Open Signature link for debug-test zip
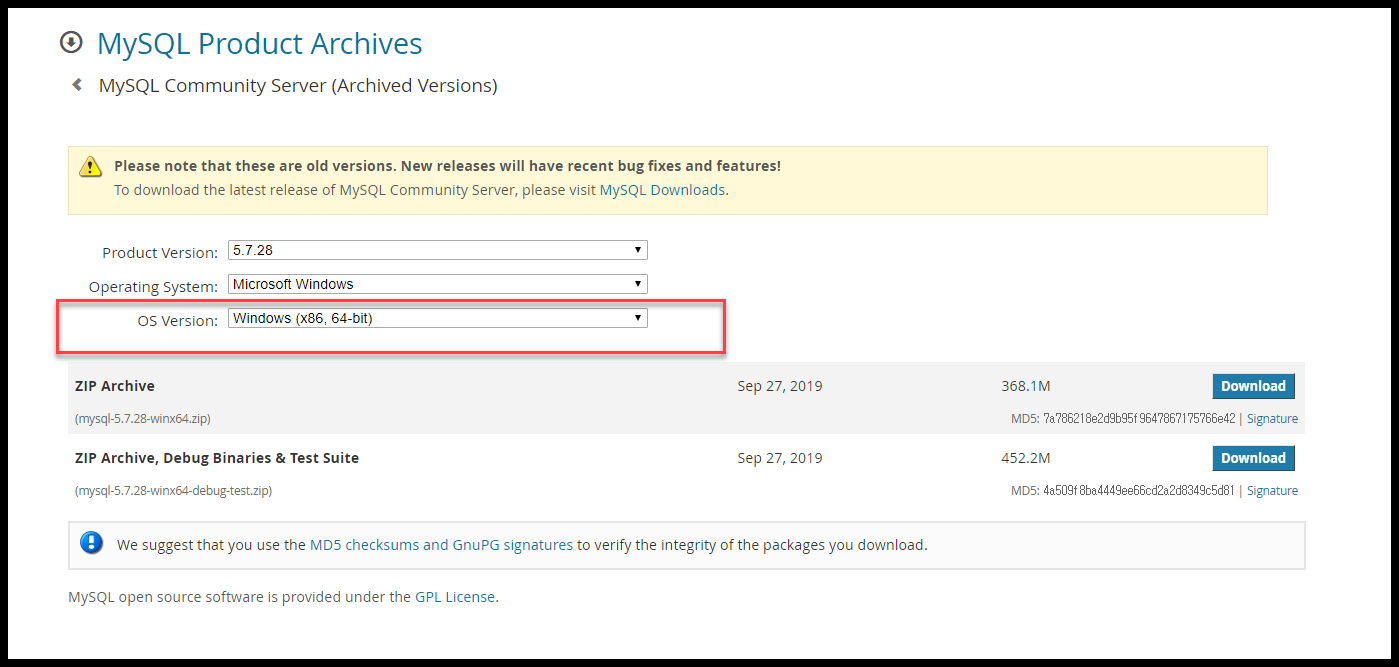This screenshot has width=1399, height=667. (1272, 491)
